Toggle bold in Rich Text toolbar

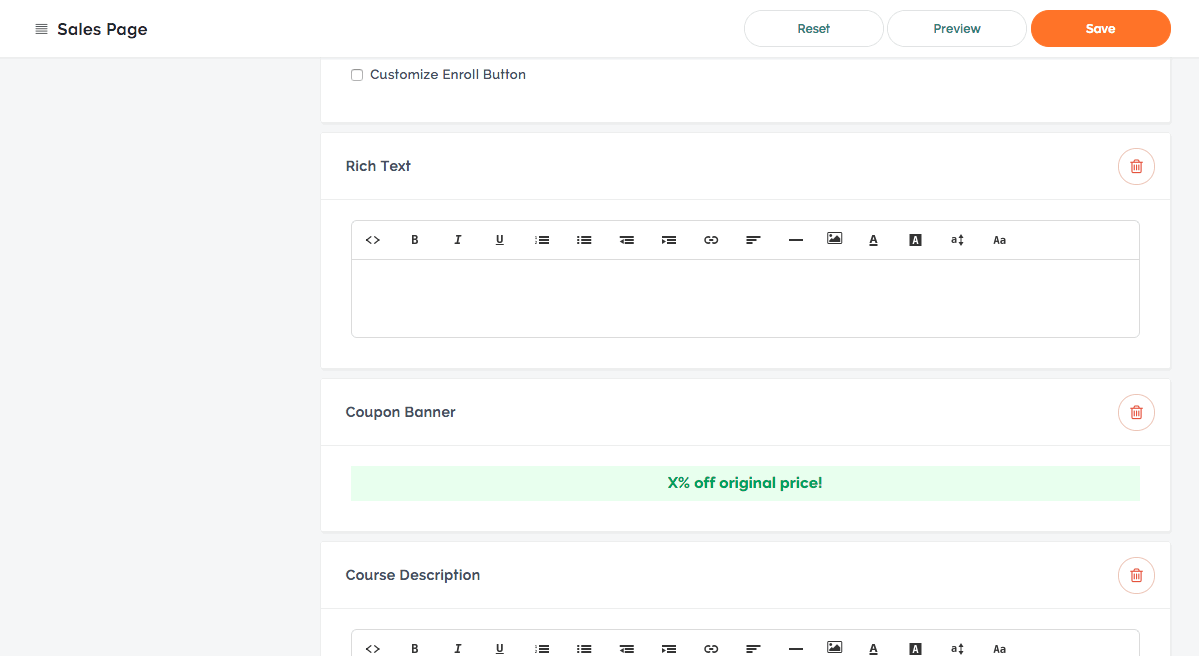pos(415,240)
